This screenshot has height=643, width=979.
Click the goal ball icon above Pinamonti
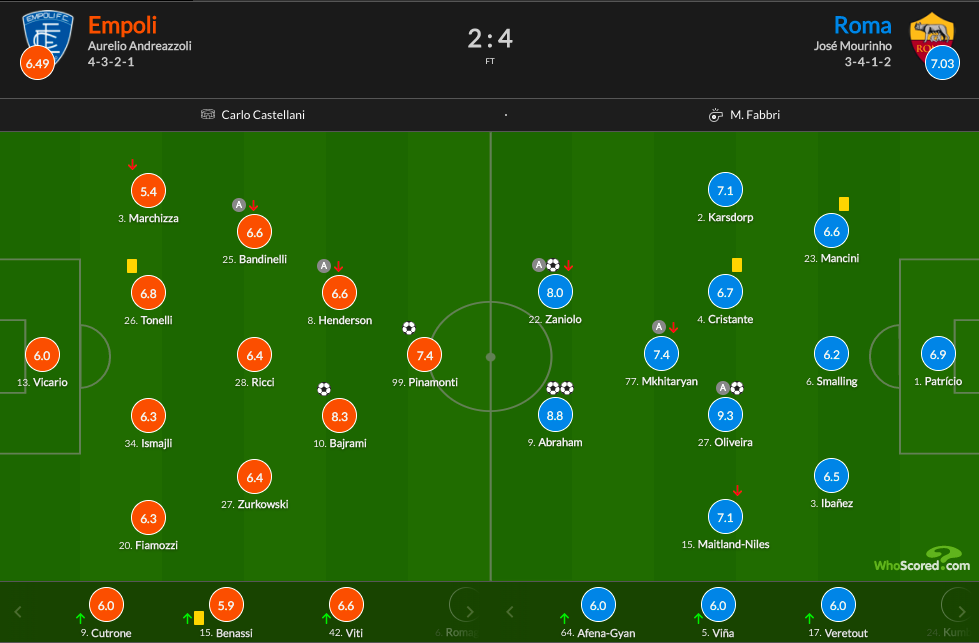(x=409, y=328)
